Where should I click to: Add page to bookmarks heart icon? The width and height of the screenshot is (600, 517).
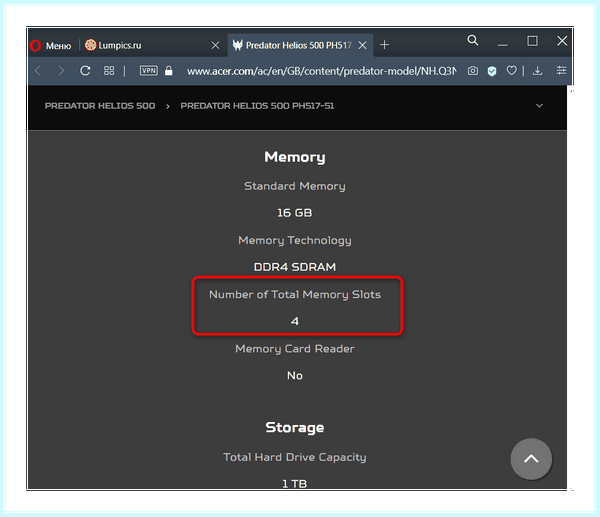(x=512, y=70)
